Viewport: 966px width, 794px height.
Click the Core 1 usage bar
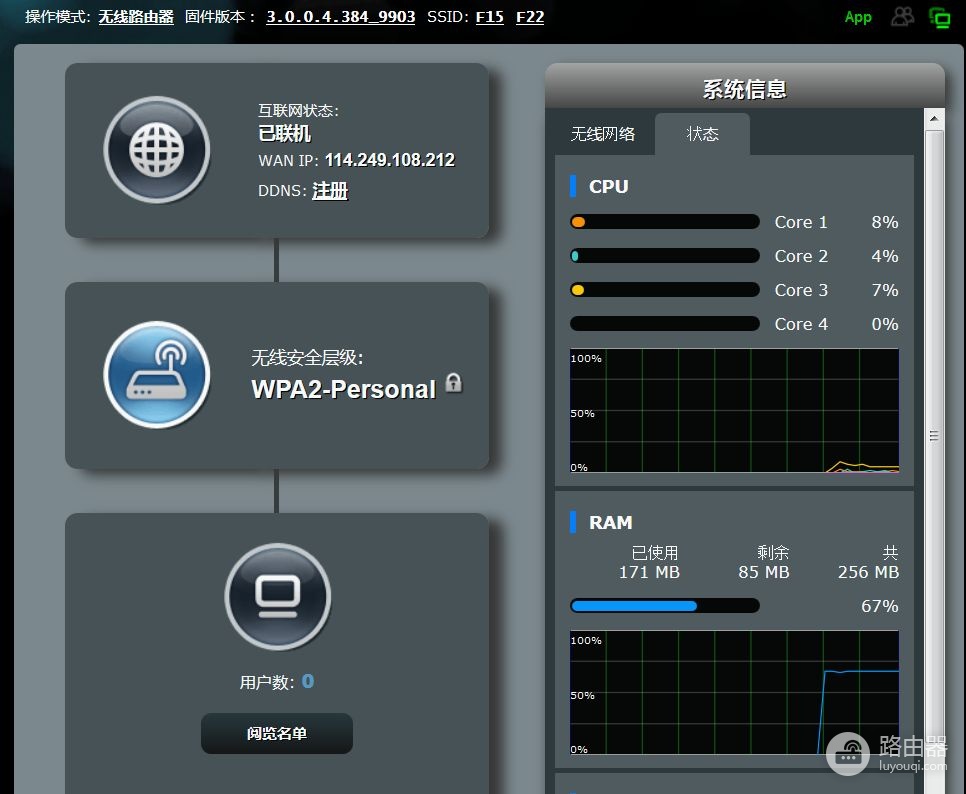(x=665, y=222)
